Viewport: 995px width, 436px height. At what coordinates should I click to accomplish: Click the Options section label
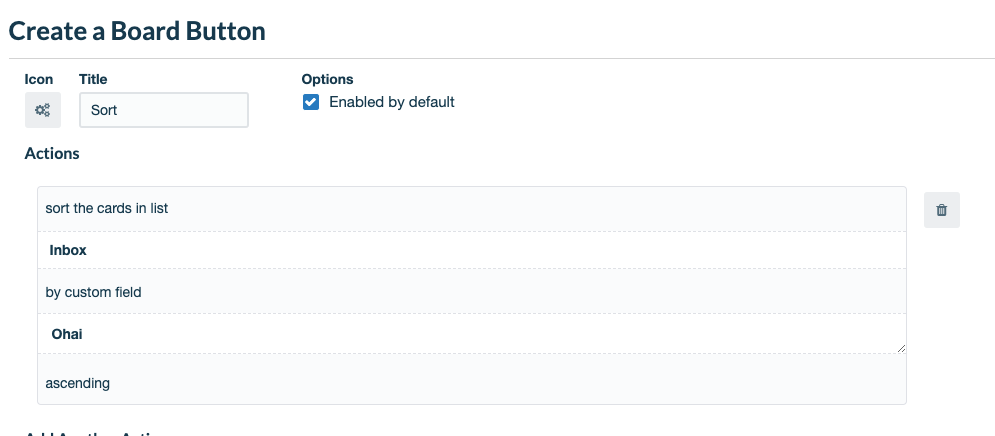tap(327, 79)
